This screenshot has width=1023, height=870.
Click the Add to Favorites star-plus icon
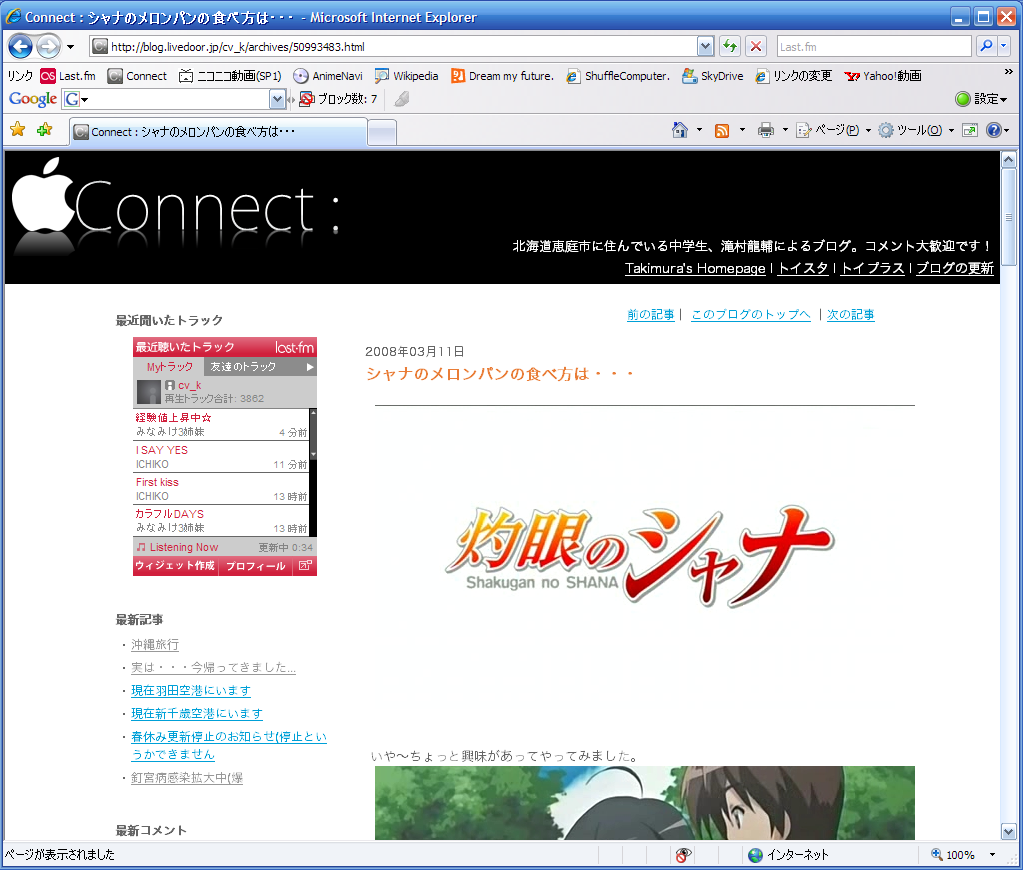44,129
